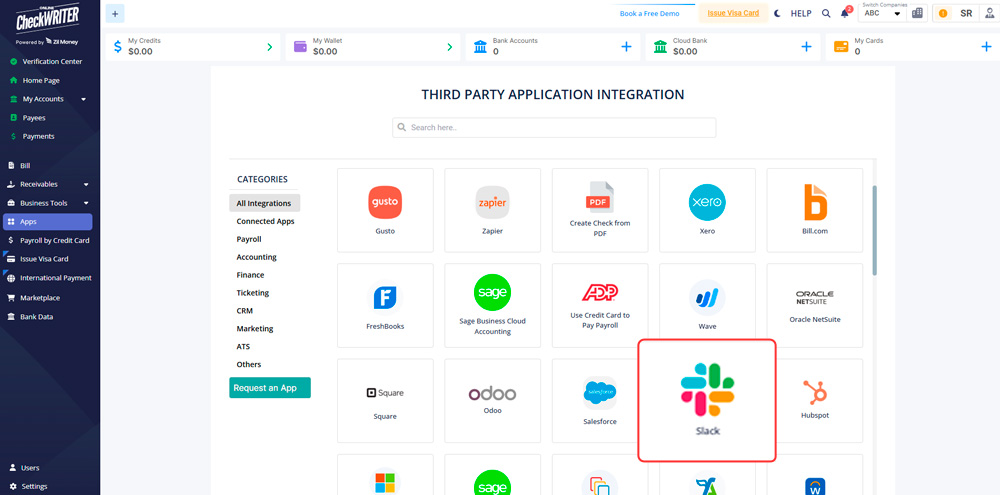Image resolution: width=1000 pixels, height=495 pixels.
Task: Open the Square integration
Action: pos(385,401)
